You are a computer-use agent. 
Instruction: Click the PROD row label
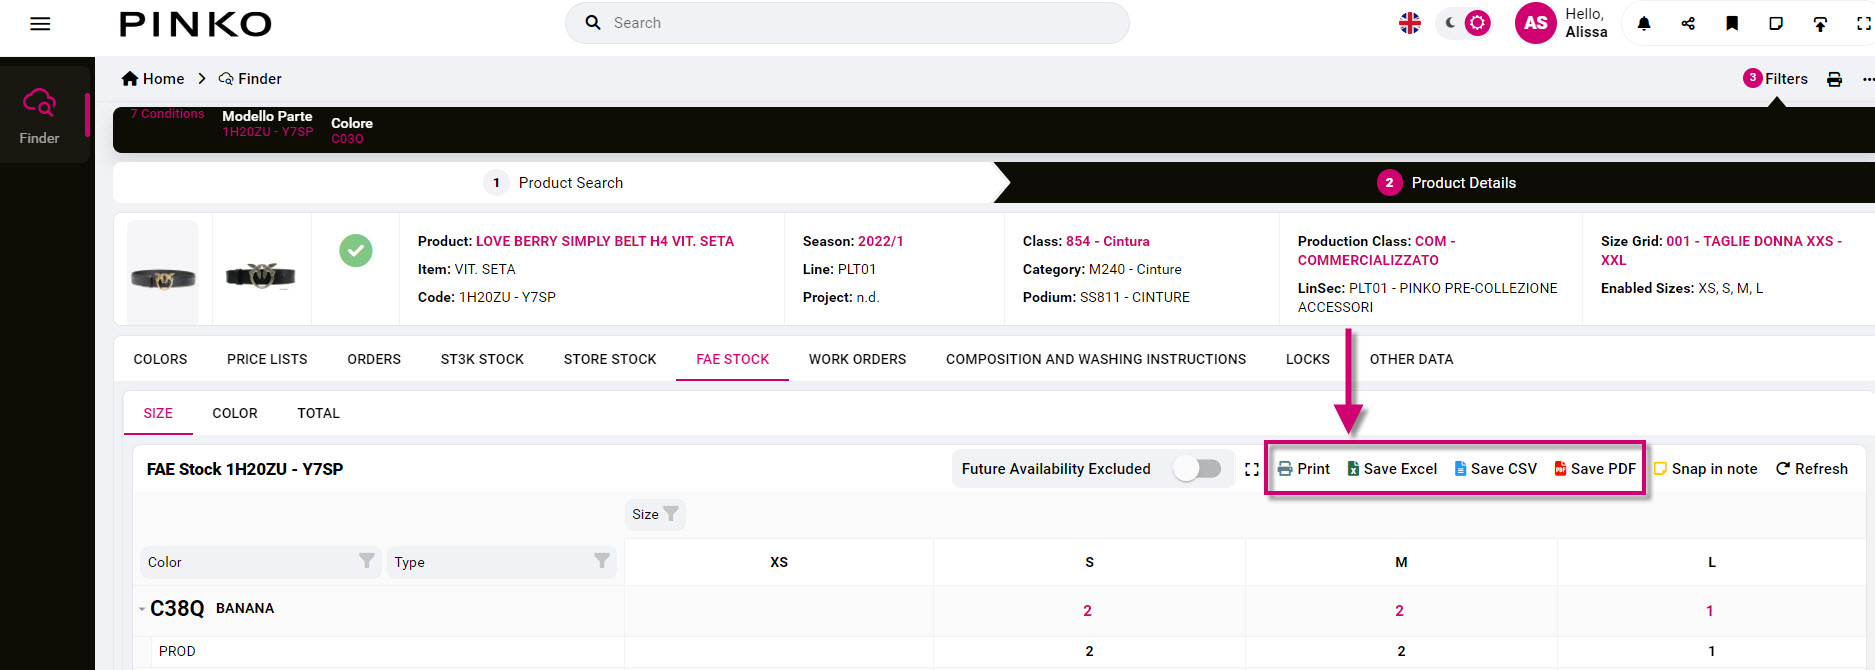tap(177, 651)
